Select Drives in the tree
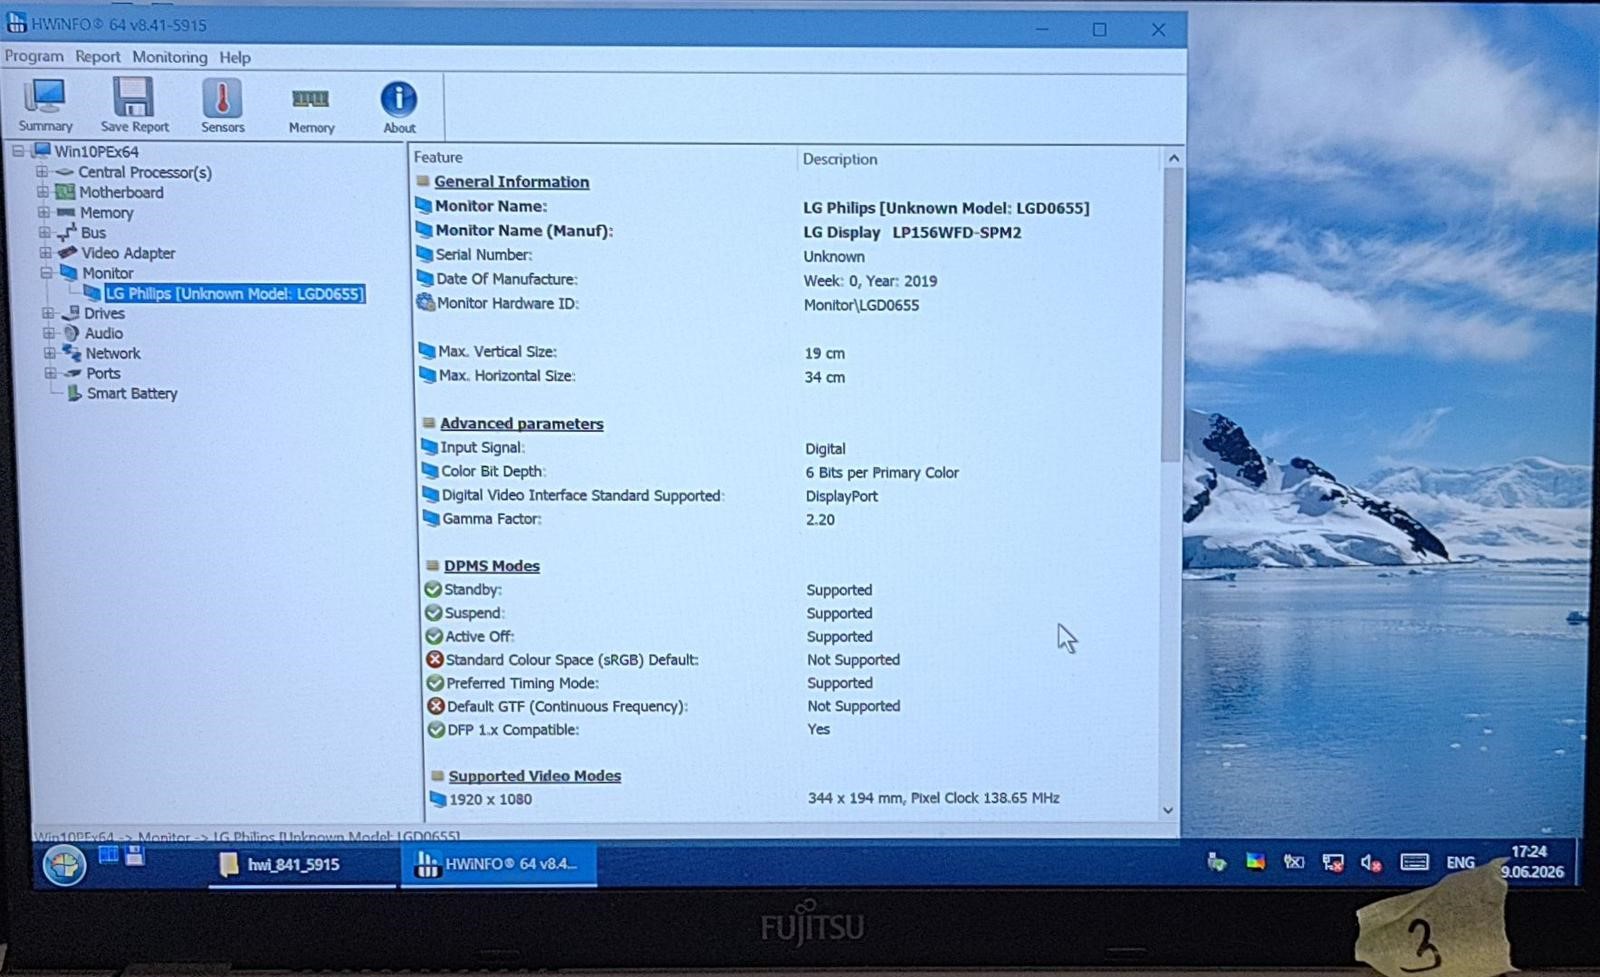 tap(105, 313)
